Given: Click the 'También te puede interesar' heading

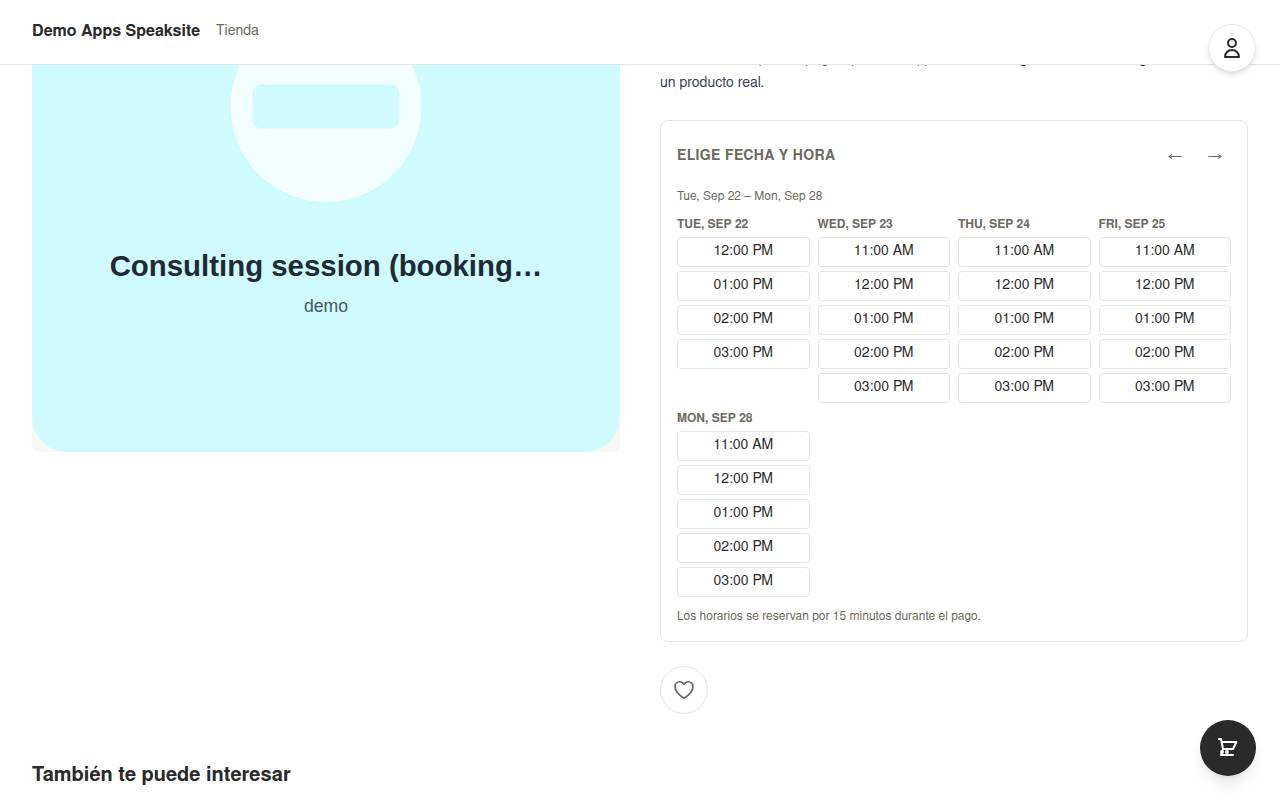Looking at the screenshot, I should pyautogui.click(x=161, y=774).
